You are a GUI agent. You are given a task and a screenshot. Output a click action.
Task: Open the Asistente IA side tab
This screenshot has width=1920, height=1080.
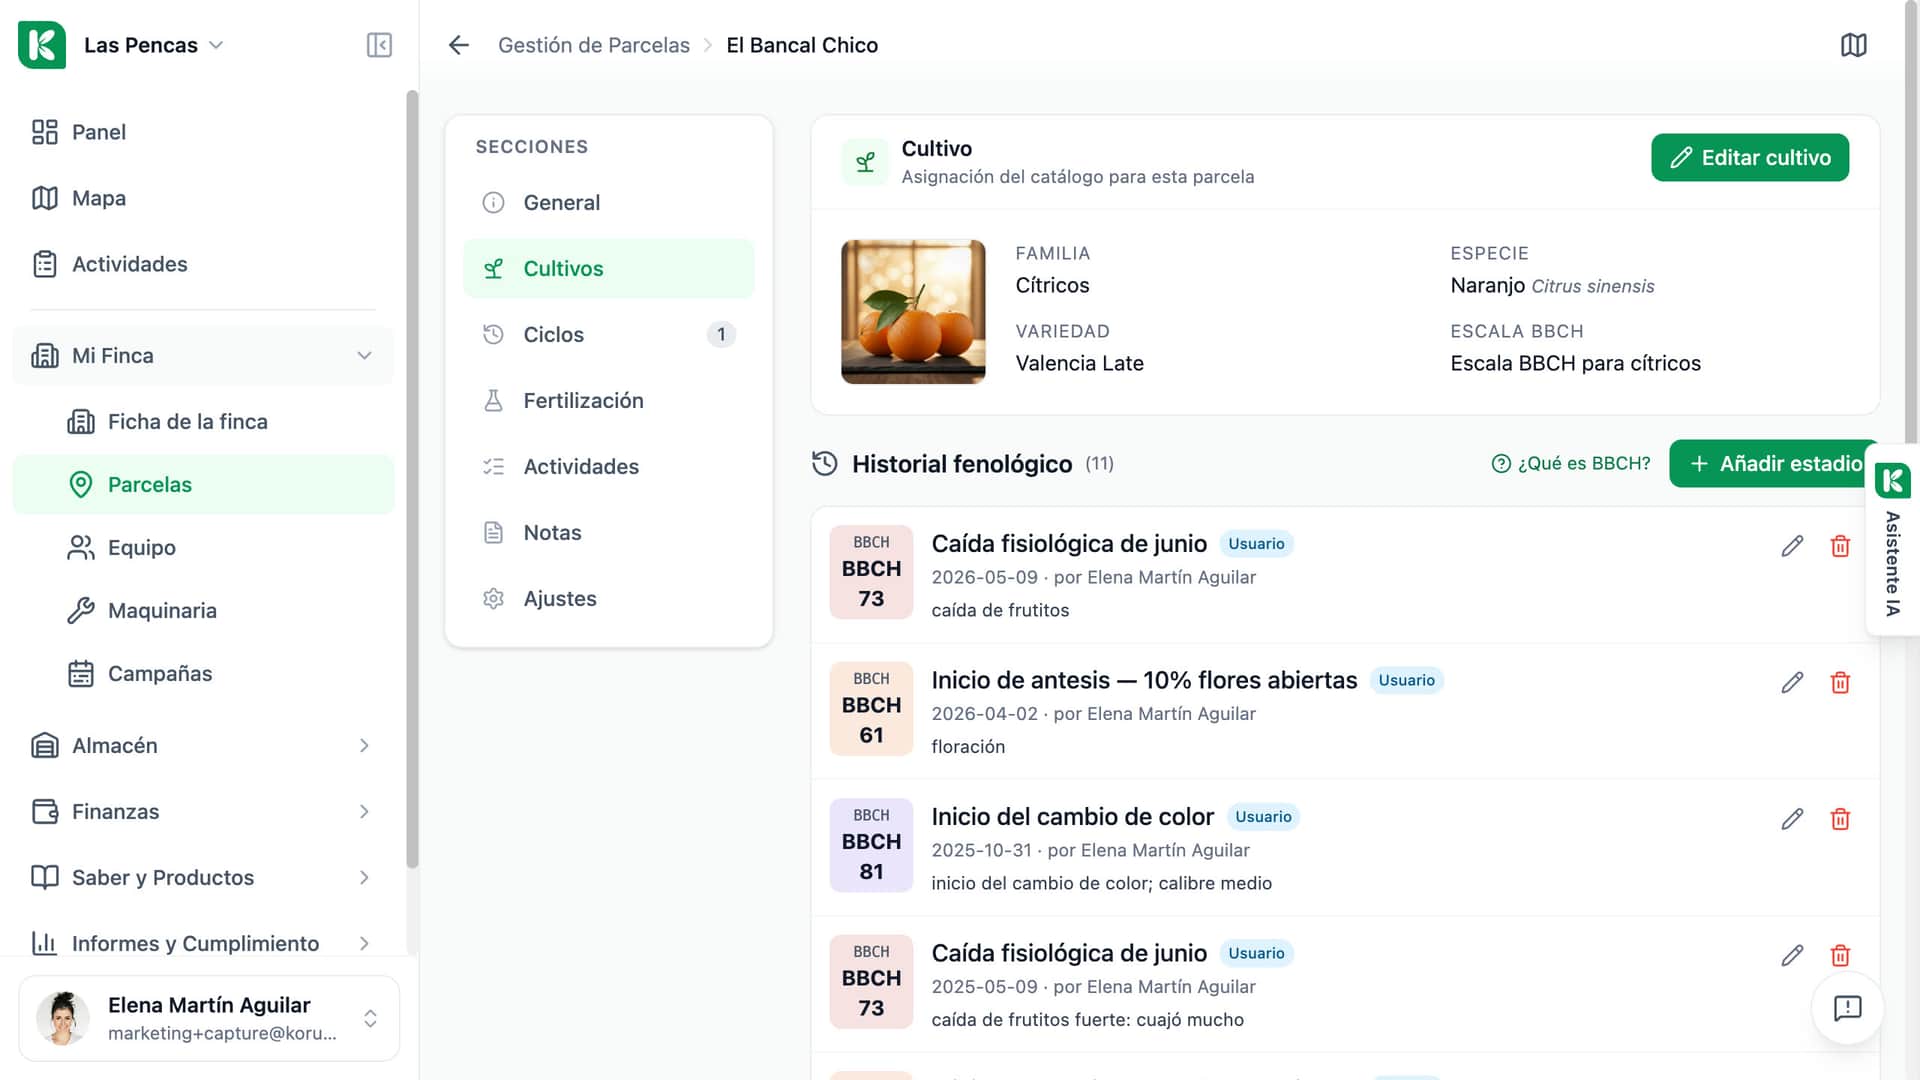[1892, 540]
